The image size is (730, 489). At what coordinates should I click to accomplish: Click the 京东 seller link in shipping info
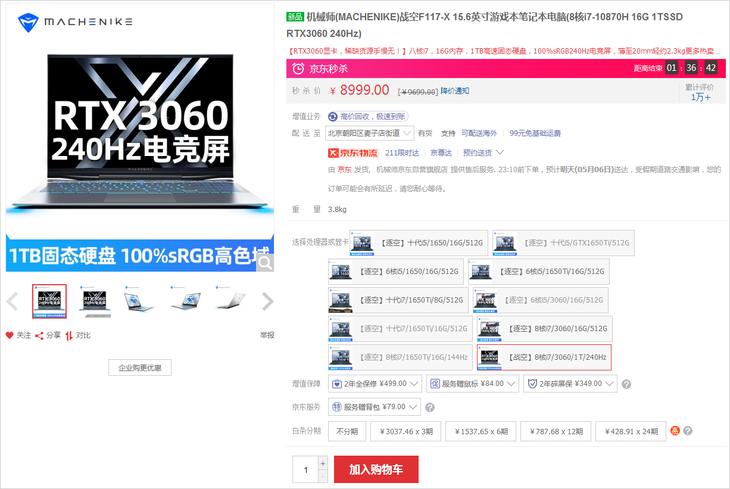coord(345,170)
